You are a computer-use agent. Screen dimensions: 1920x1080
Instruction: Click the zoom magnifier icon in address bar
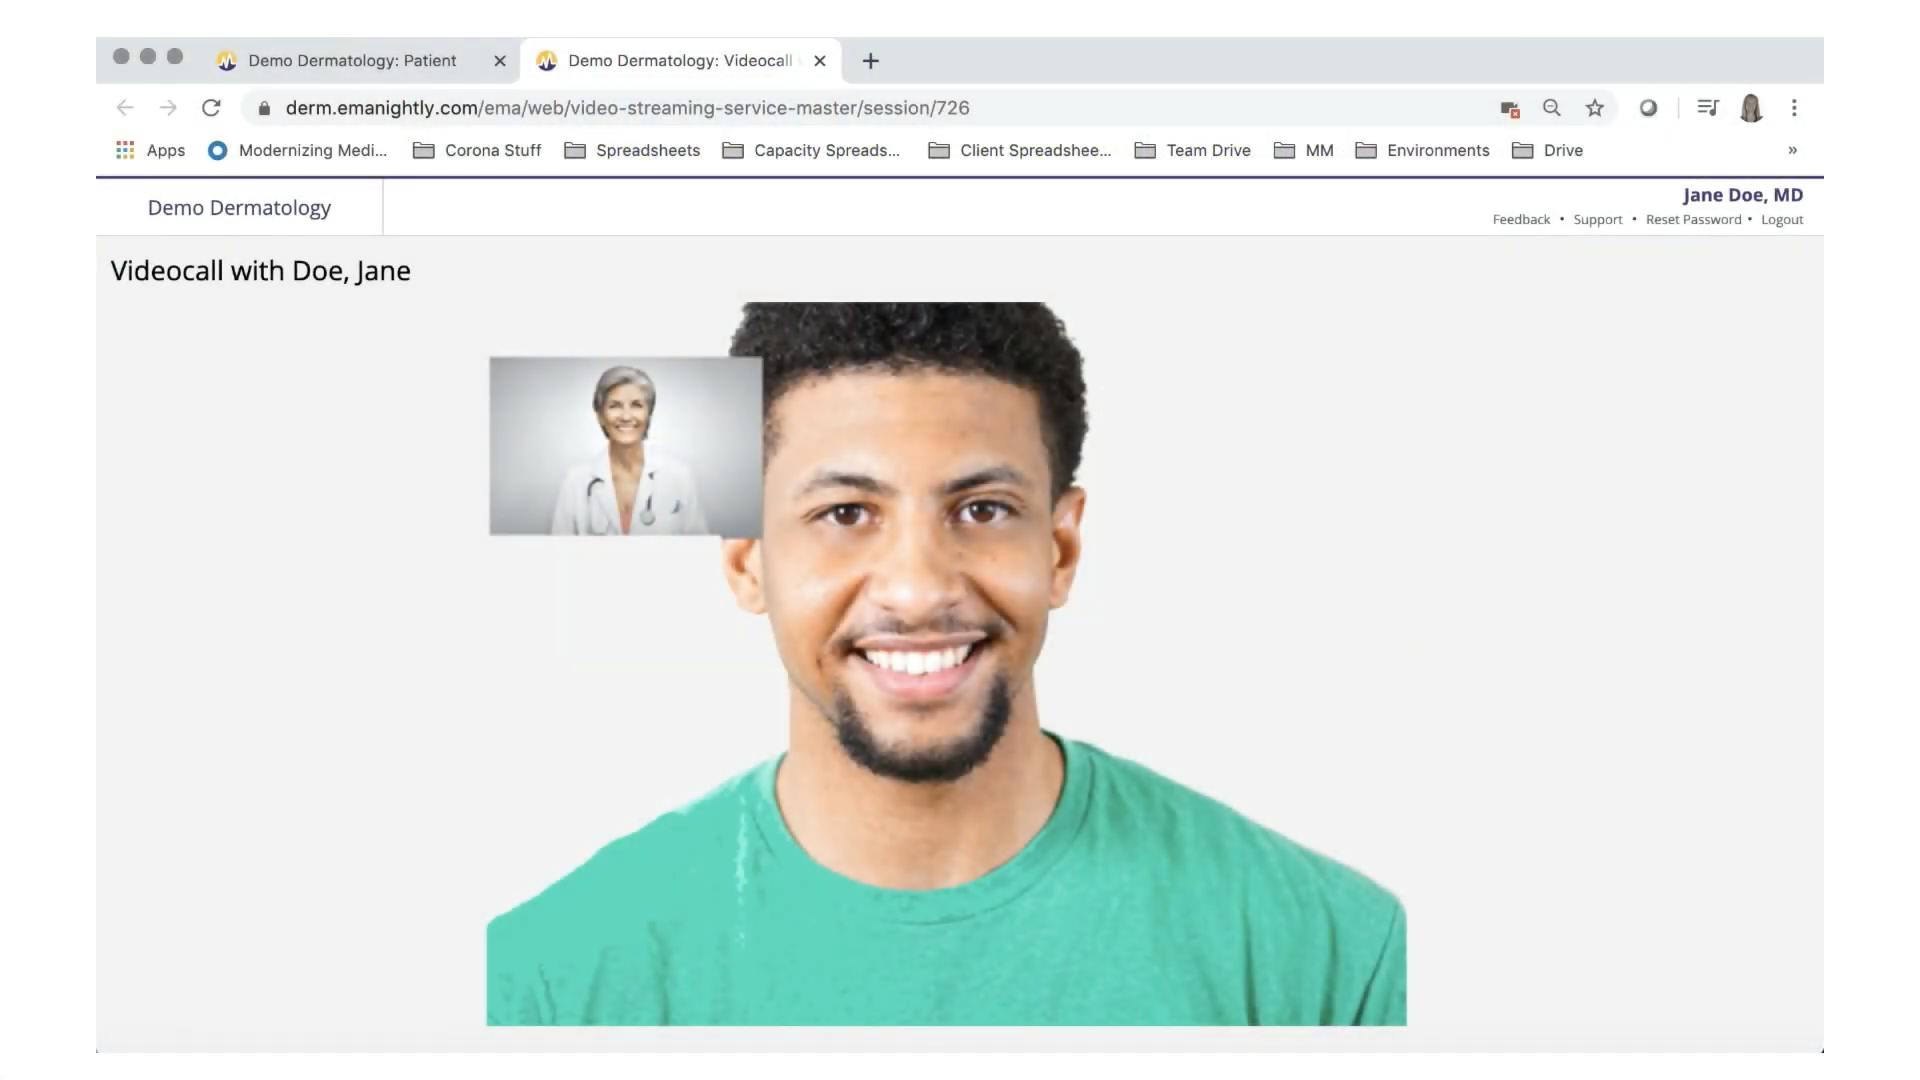click(1551, 108)
